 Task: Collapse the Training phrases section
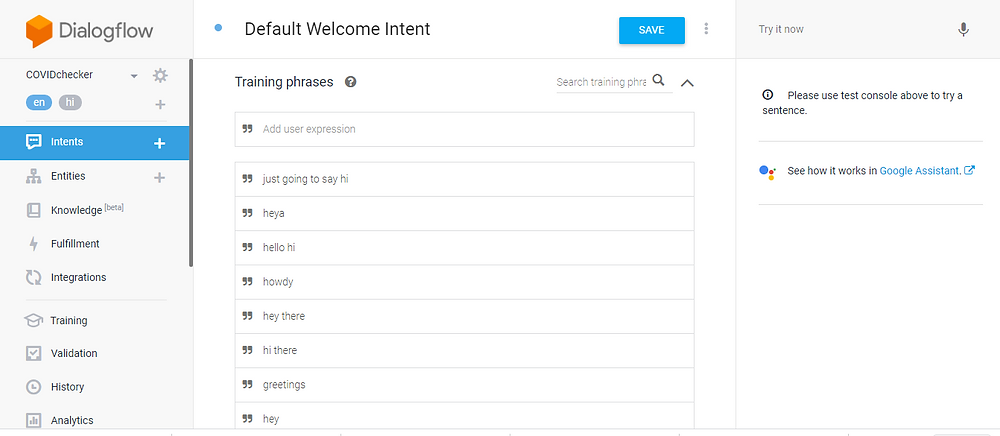click(x=687, y=83)
